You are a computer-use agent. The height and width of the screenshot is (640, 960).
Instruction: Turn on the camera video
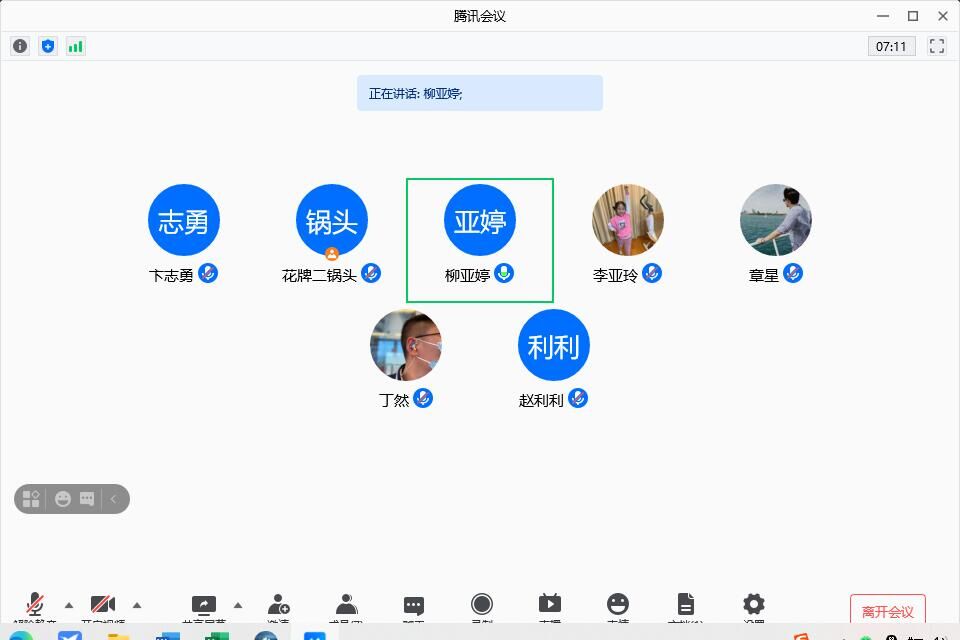tap(103, 605)
